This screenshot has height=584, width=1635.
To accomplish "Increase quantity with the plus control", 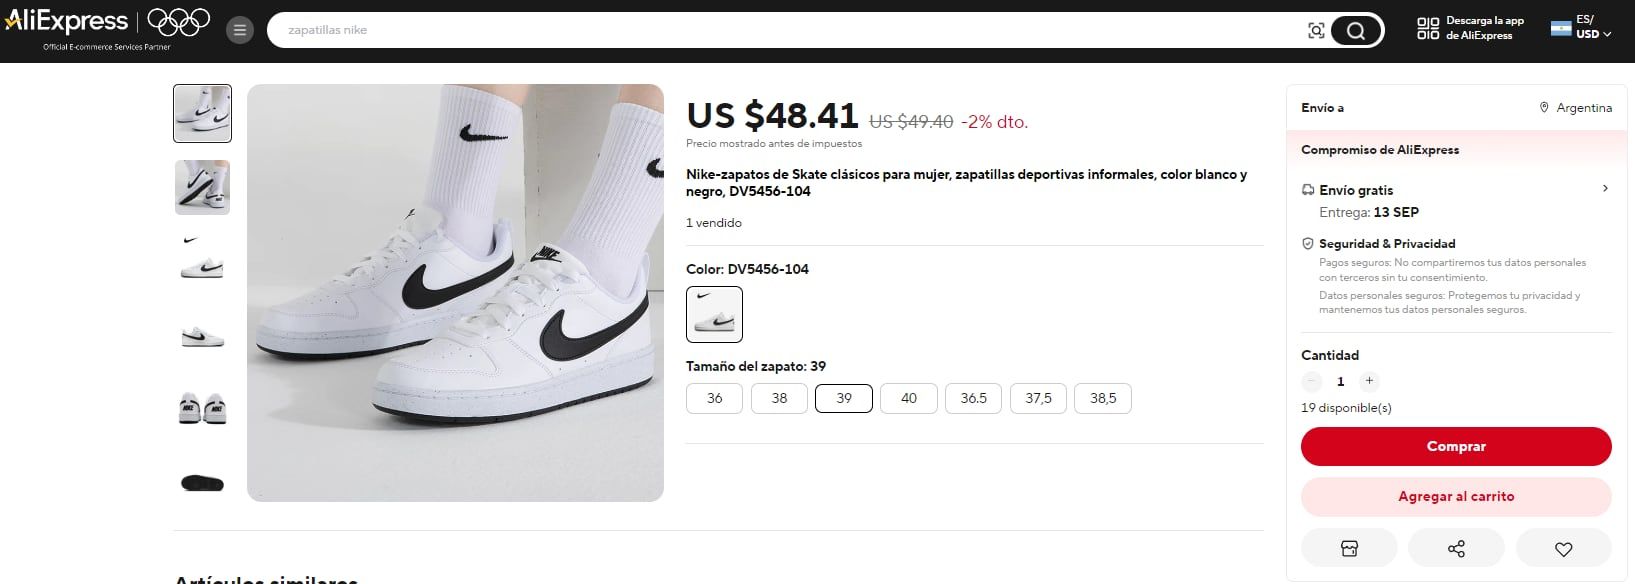I will 1369,381.
